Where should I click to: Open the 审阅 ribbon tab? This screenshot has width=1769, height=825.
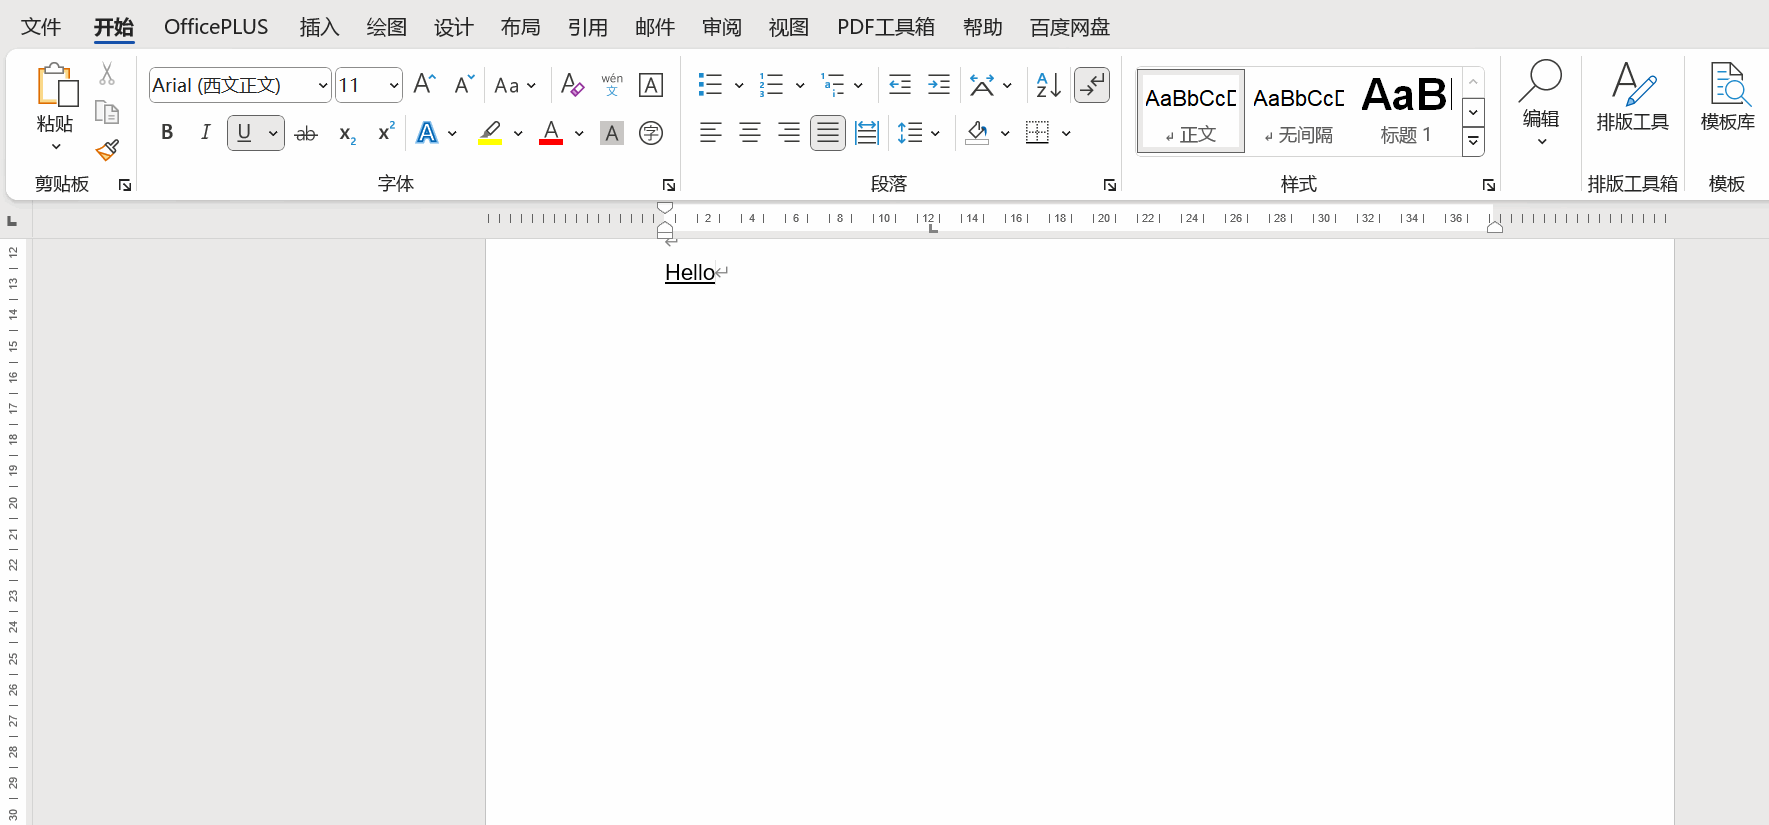click(721, 27)
